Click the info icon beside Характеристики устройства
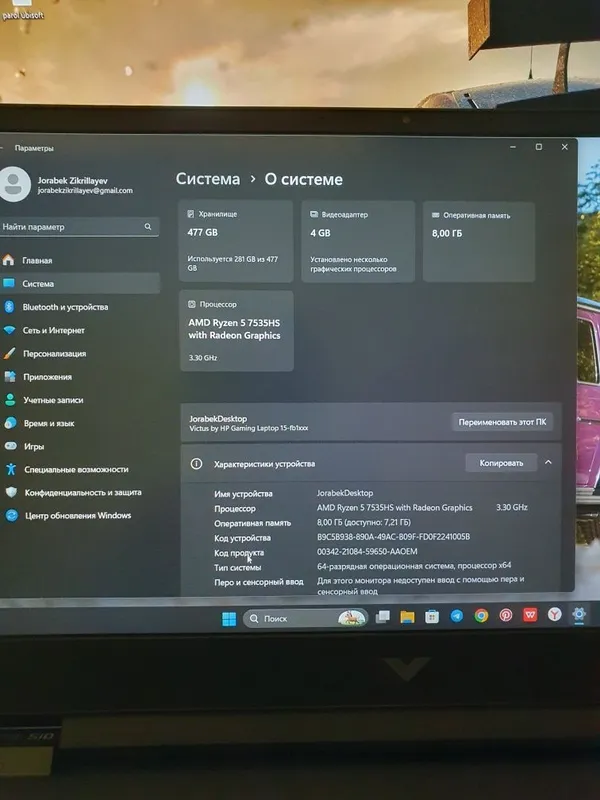This screenshot has height=800, width=600. tap(196, 463)
